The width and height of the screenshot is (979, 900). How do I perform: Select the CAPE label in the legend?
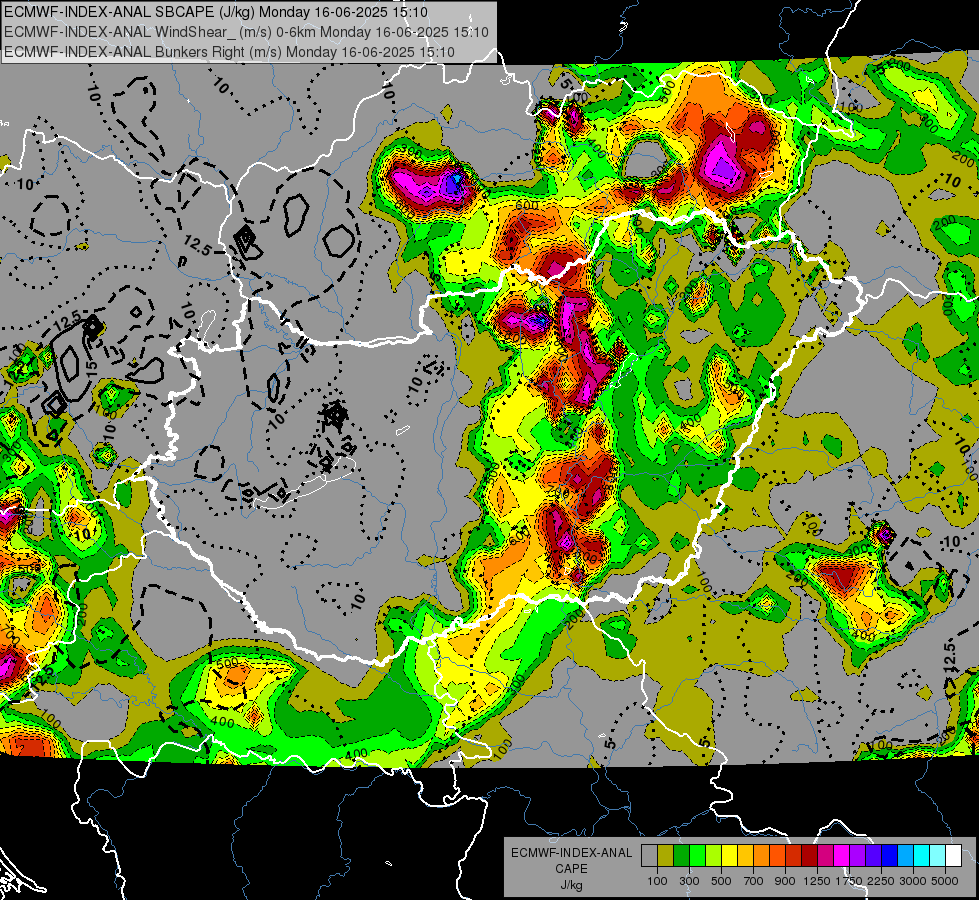[x=571, y=869]
